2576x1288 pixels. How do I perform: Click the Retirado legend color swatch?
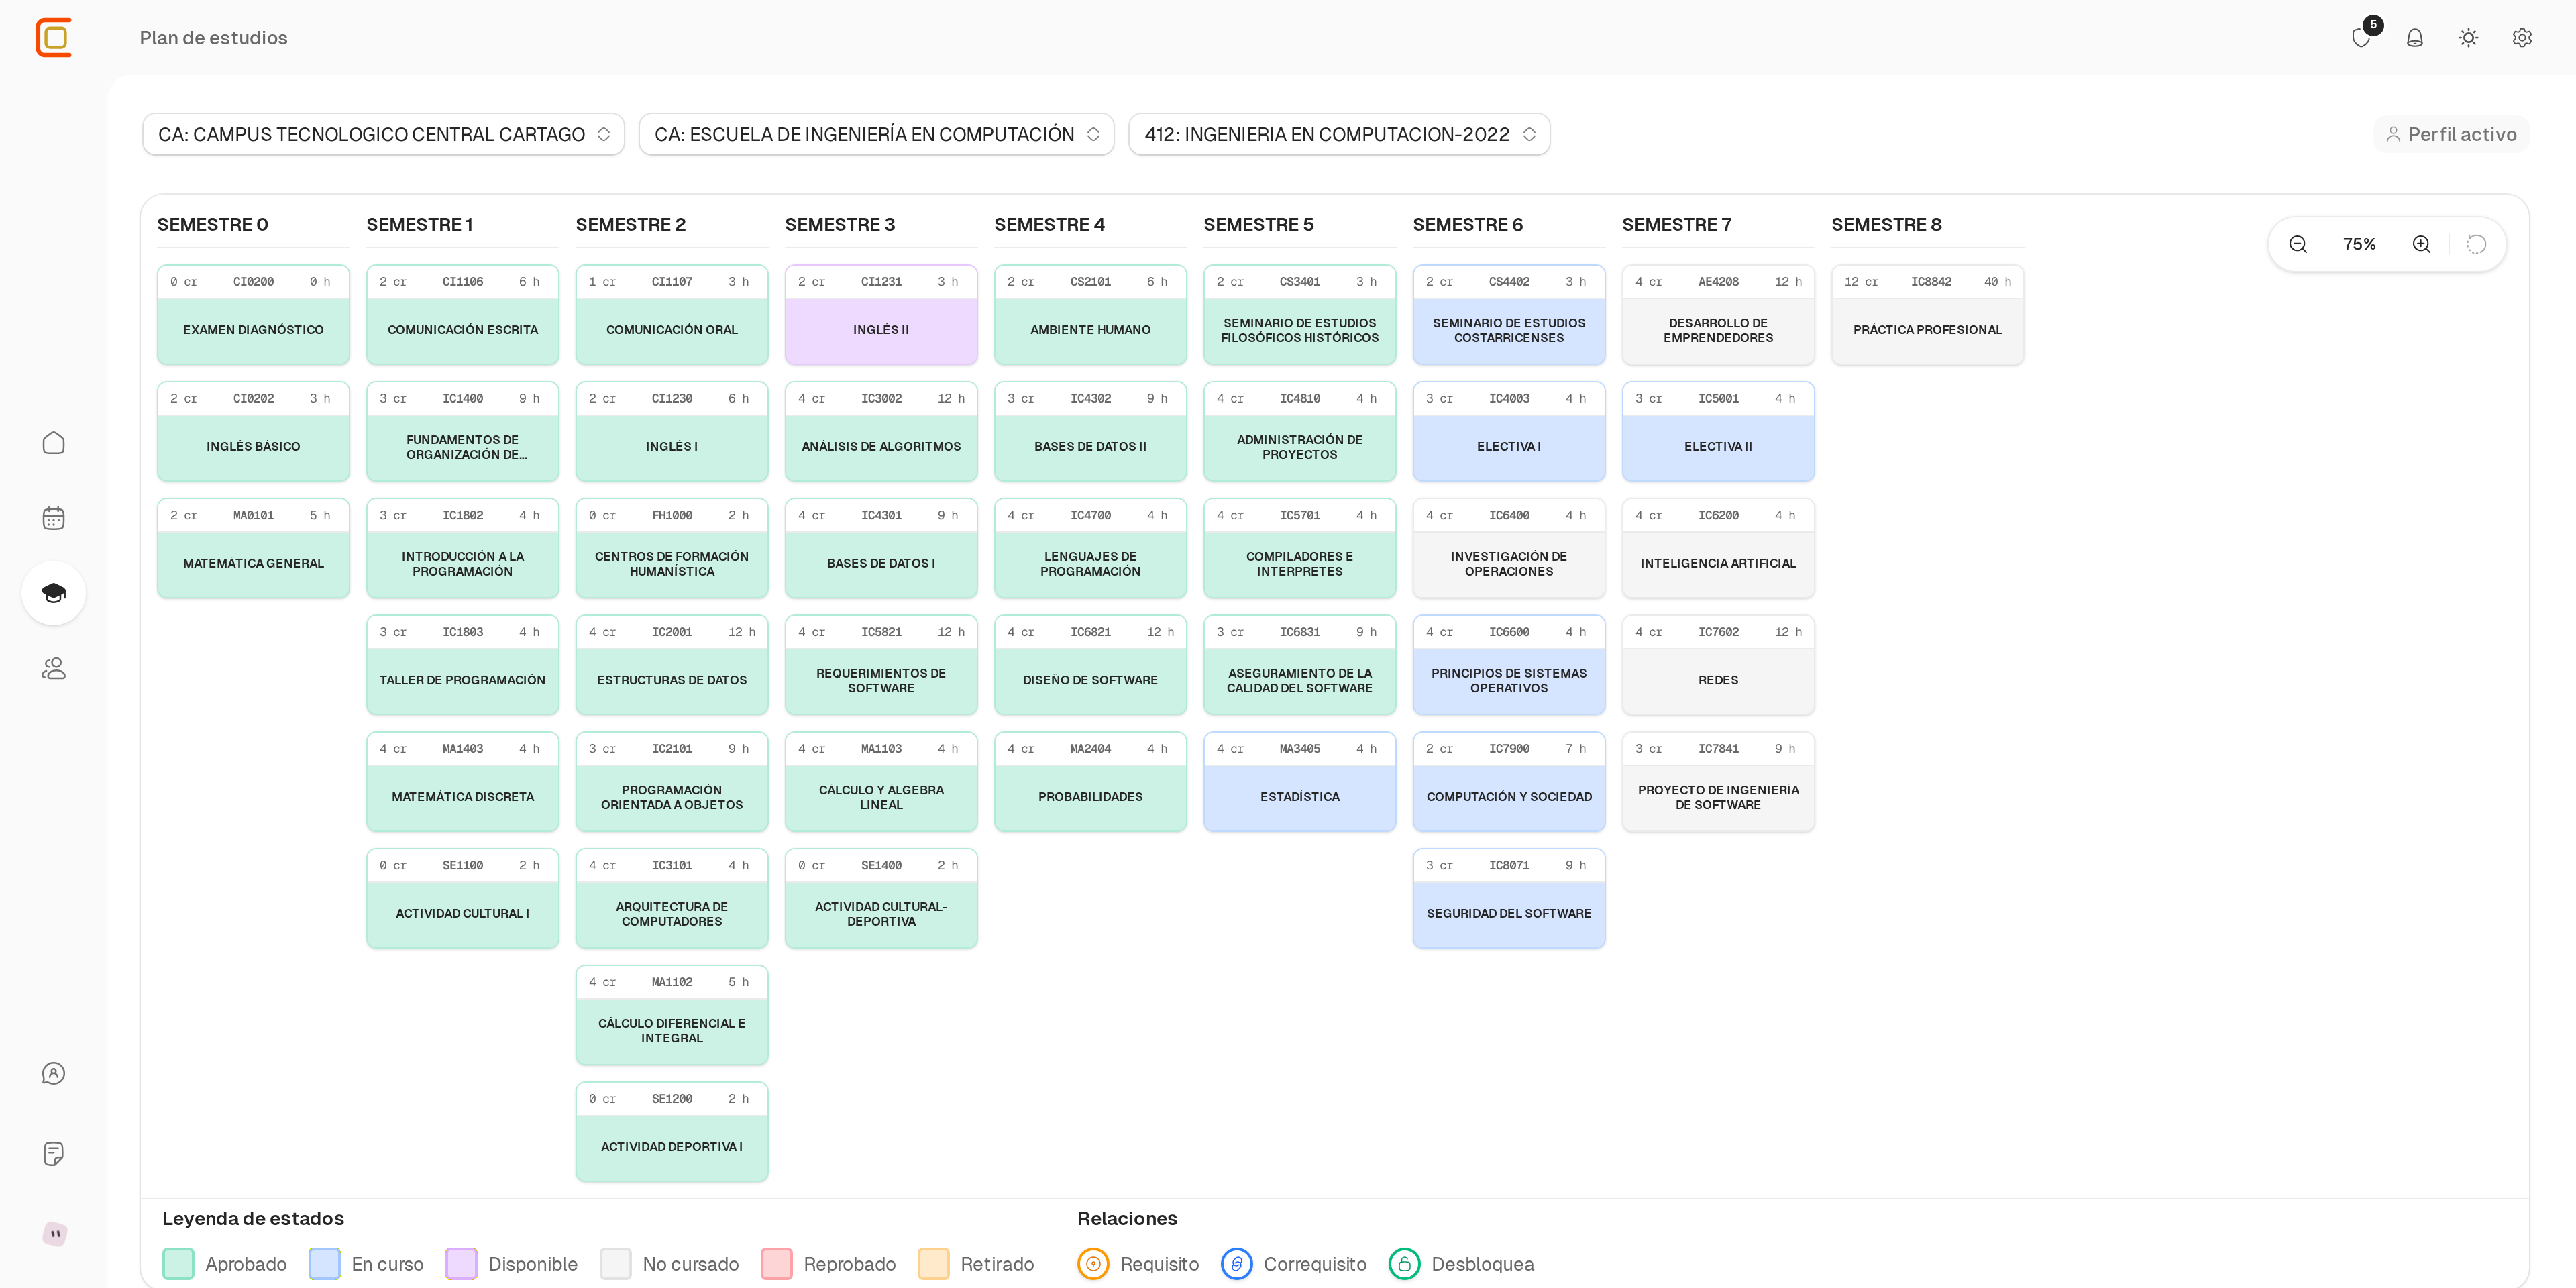[934, 1264]
